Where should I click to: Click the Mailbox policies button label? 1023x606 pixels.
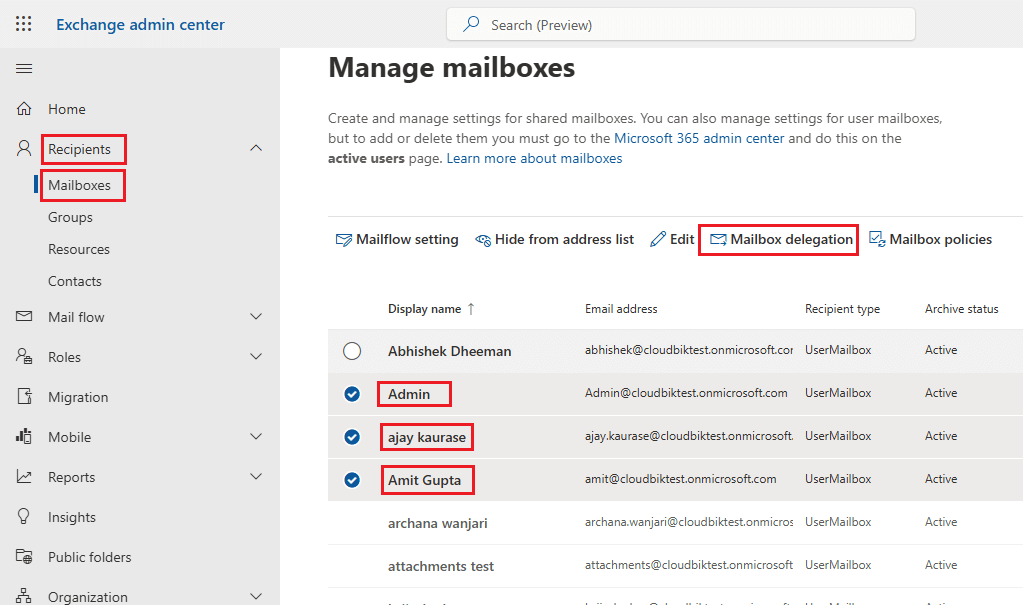[x=940, y=239]
